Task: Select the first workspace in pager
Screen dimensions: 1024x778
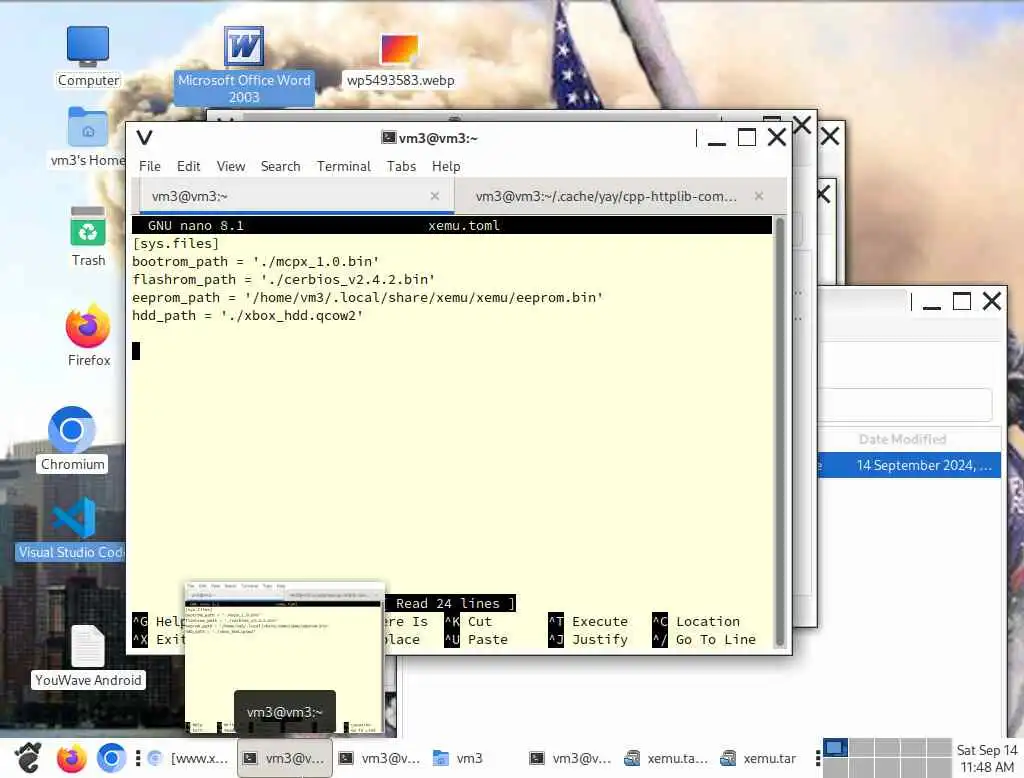Action: coord(835,747)
